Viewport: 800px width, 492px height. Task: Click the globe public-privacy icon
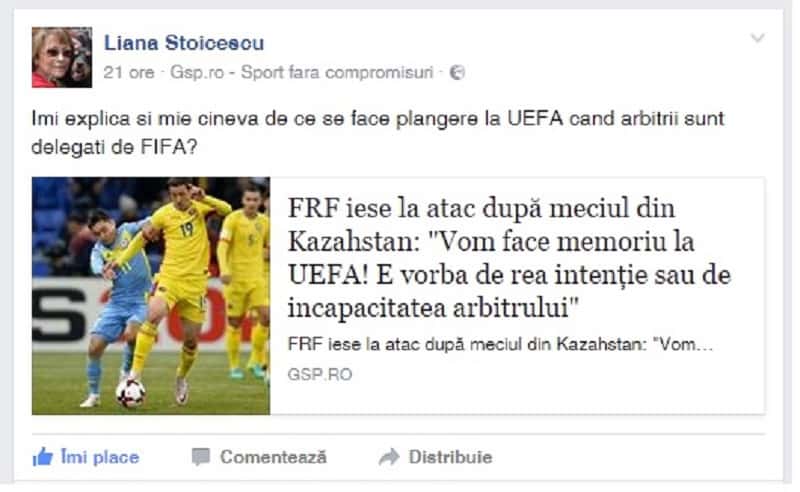point(457,72)
